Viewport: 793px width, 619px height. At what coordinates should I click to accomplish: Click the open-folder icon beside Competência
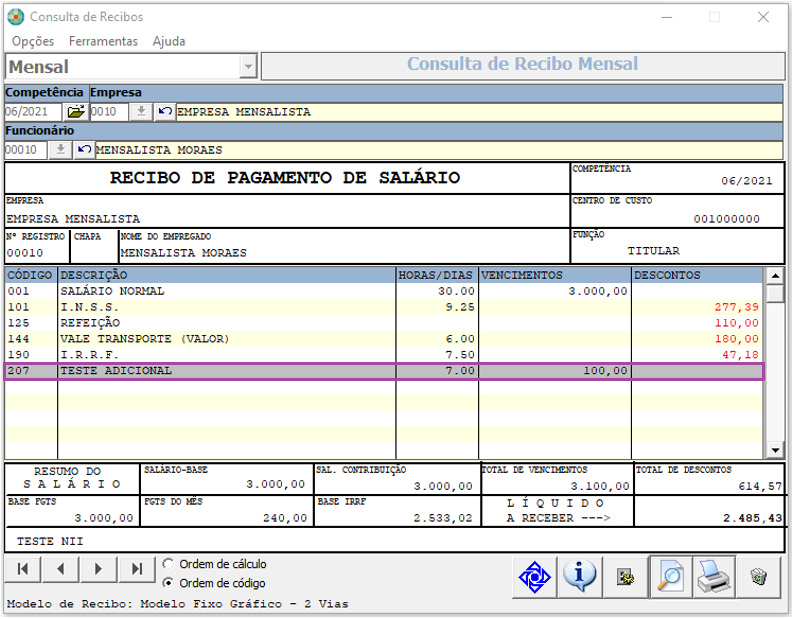(x=76, y=111)
